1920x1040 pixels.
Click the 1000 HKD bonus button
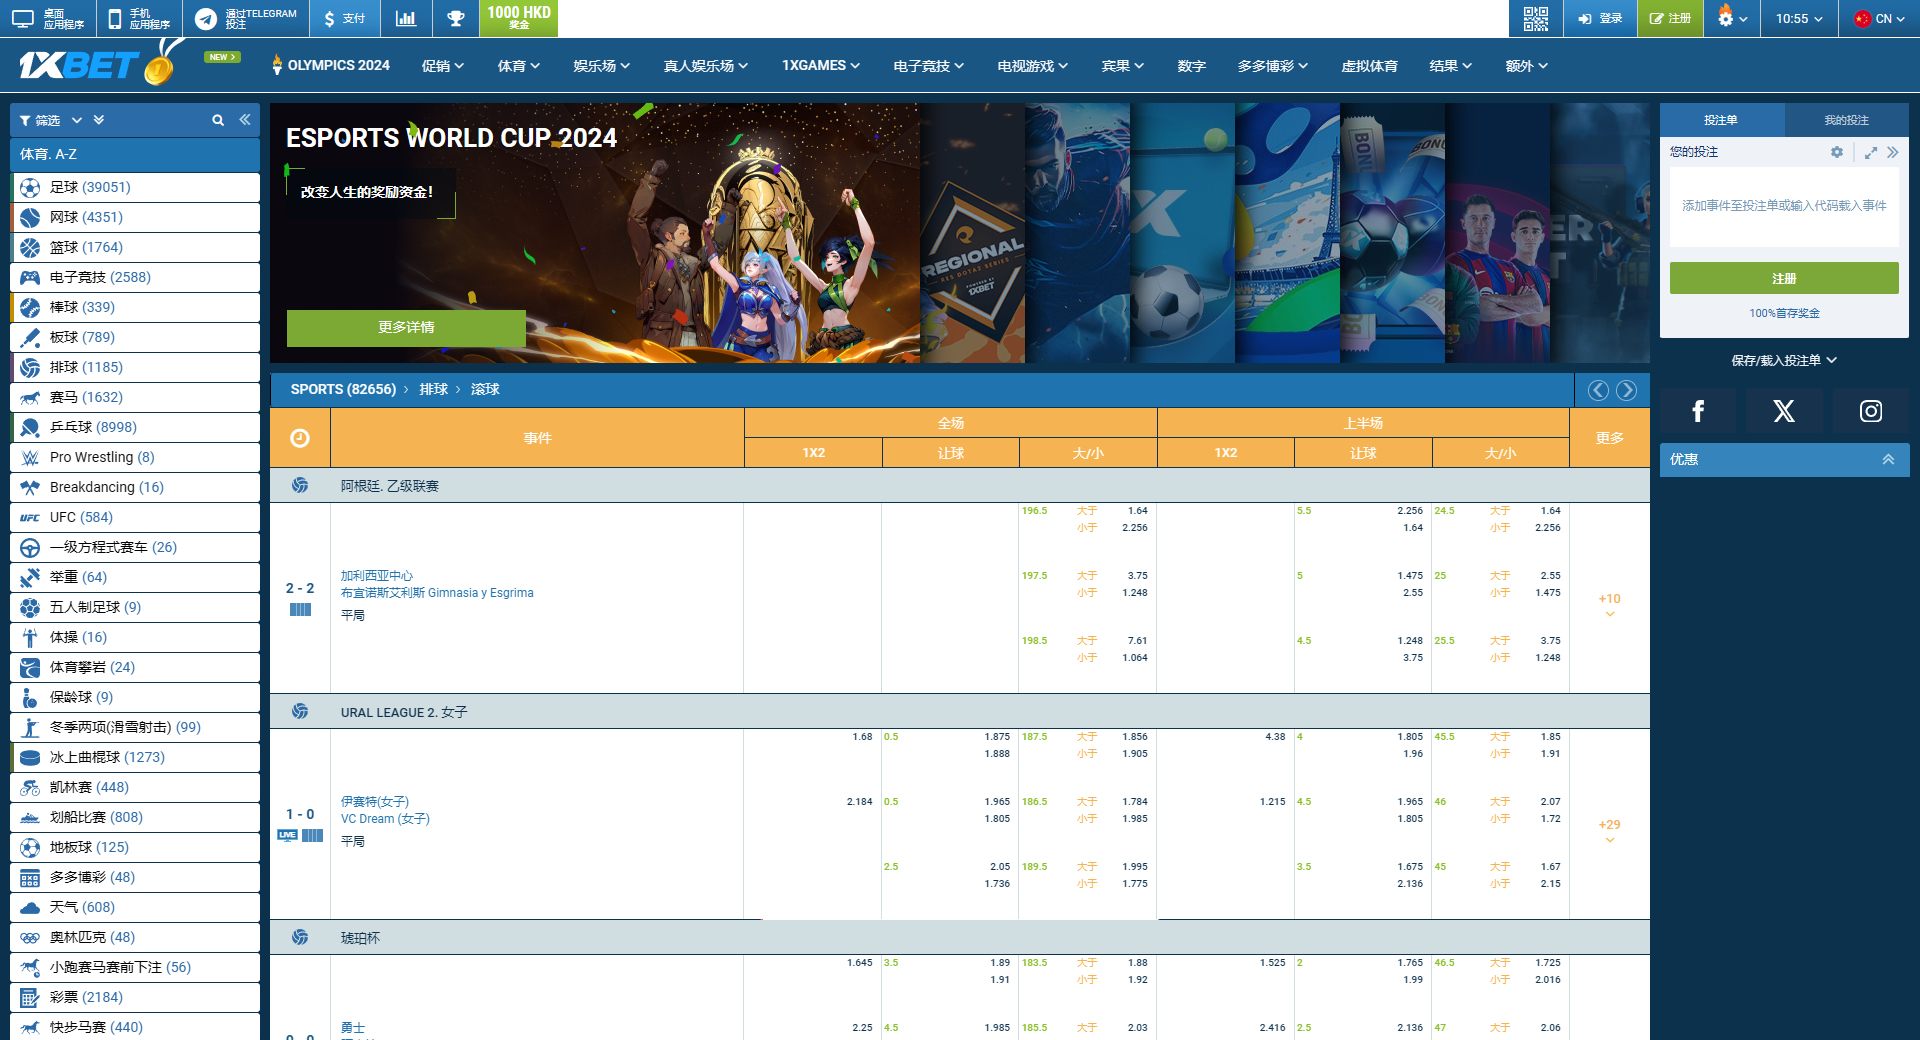519,18
